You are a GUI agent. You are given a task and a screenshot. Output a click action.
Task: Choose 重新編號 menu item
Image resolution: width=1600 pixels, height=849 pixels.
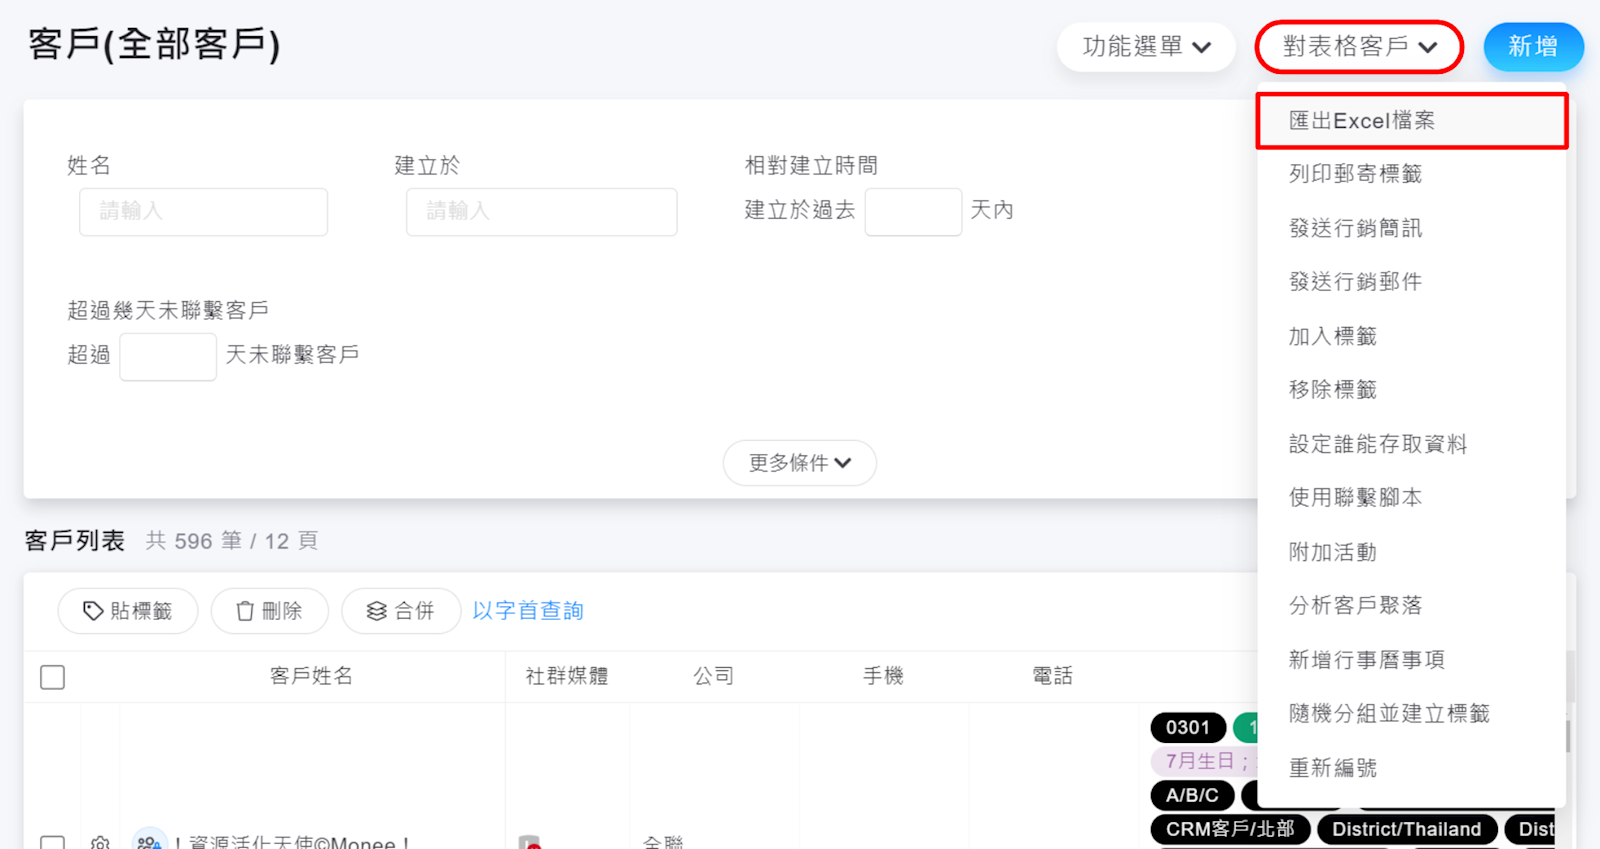(1412, 768)
